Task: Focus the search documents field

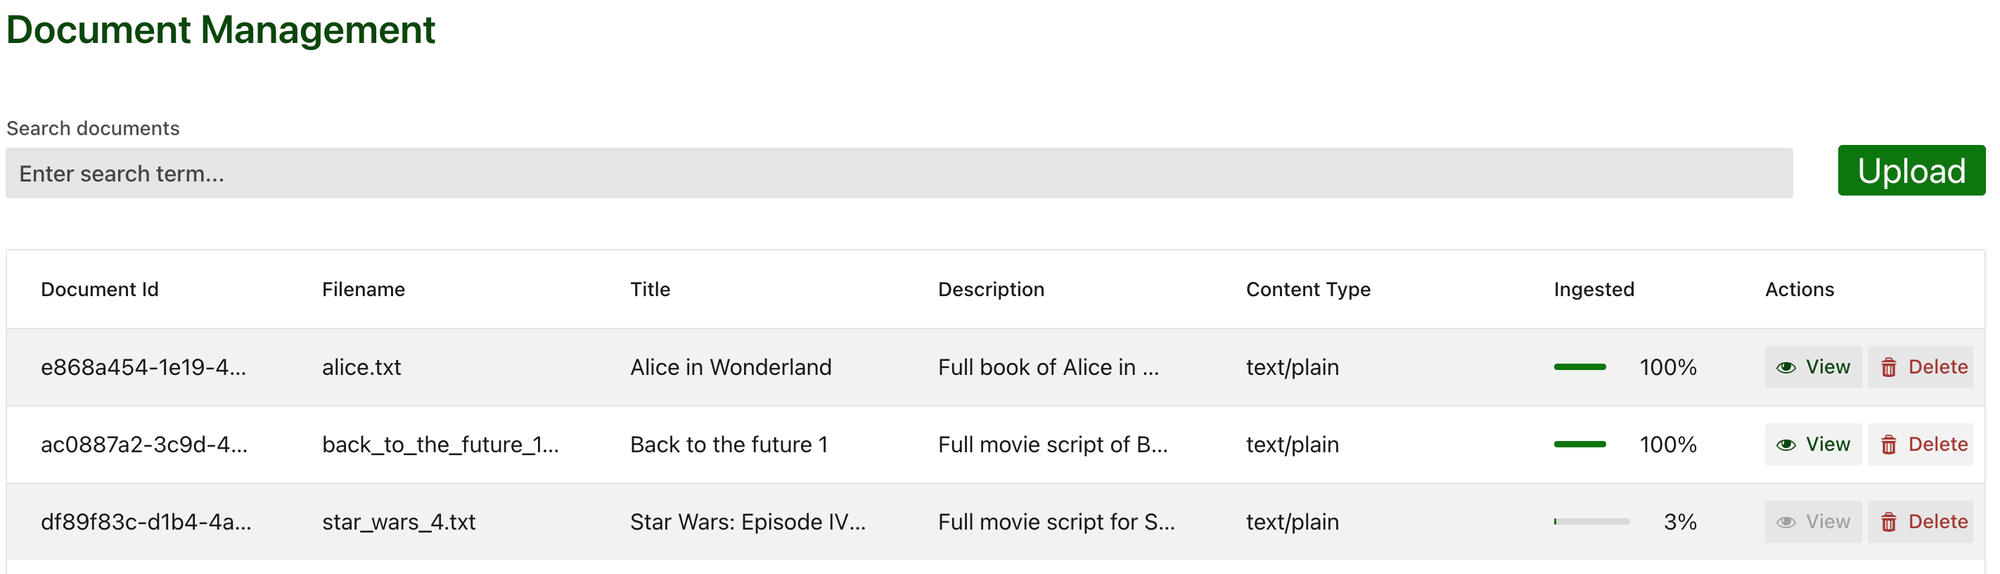Action: coord(899,173)
